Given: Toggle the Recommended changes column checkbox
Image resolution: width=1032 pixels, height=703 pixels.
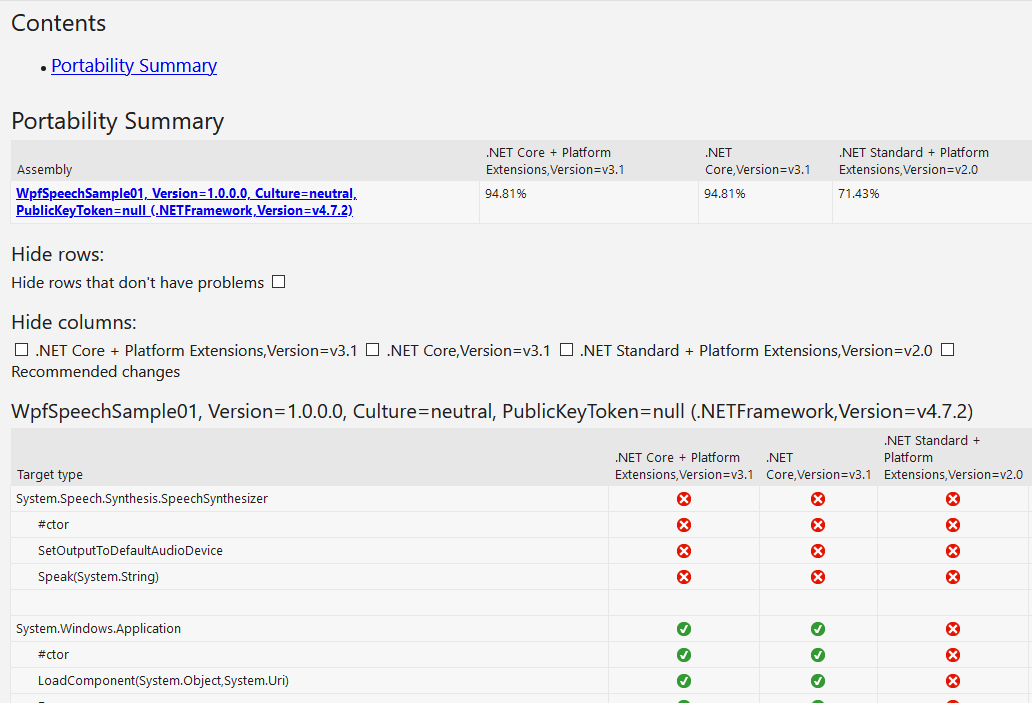Looking at the screenshot, I should (948, 350).
